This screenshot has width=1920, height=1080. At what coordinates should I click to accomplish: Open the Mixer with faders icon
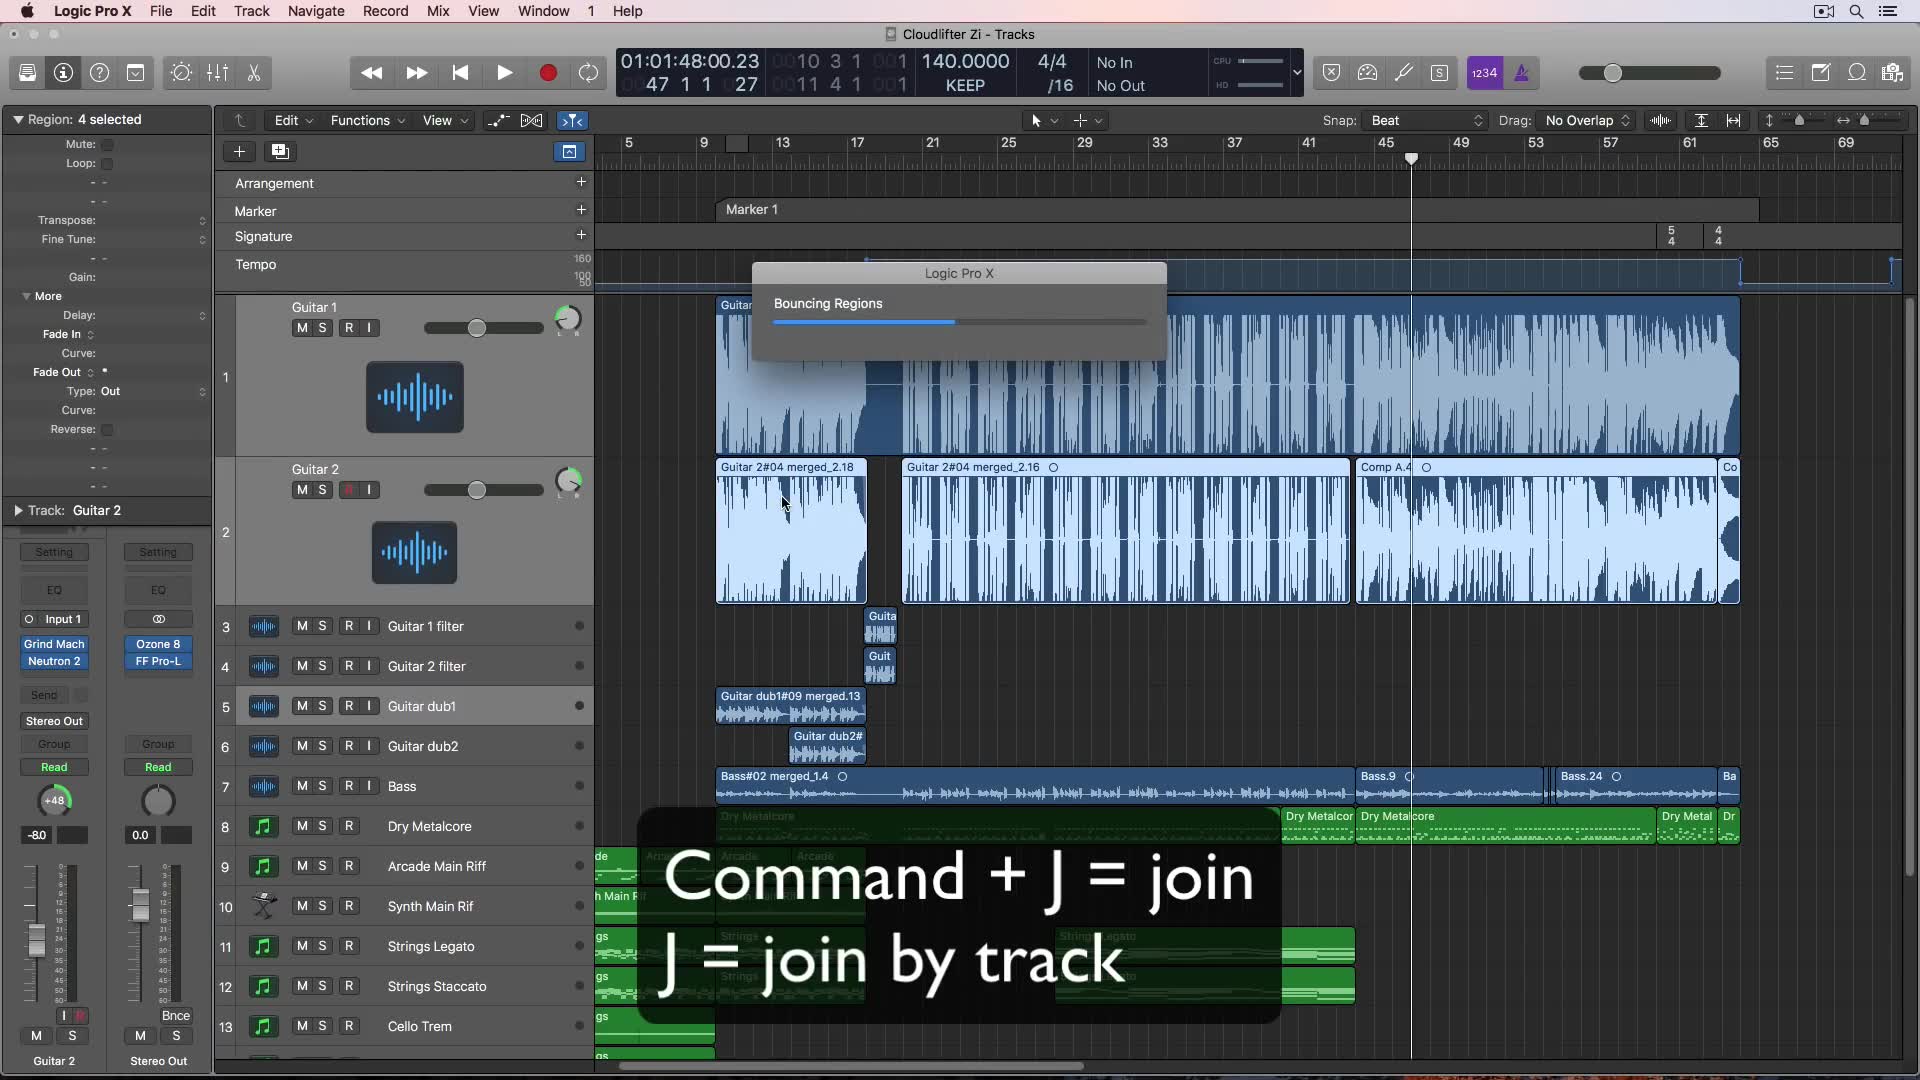click(217, 73)
